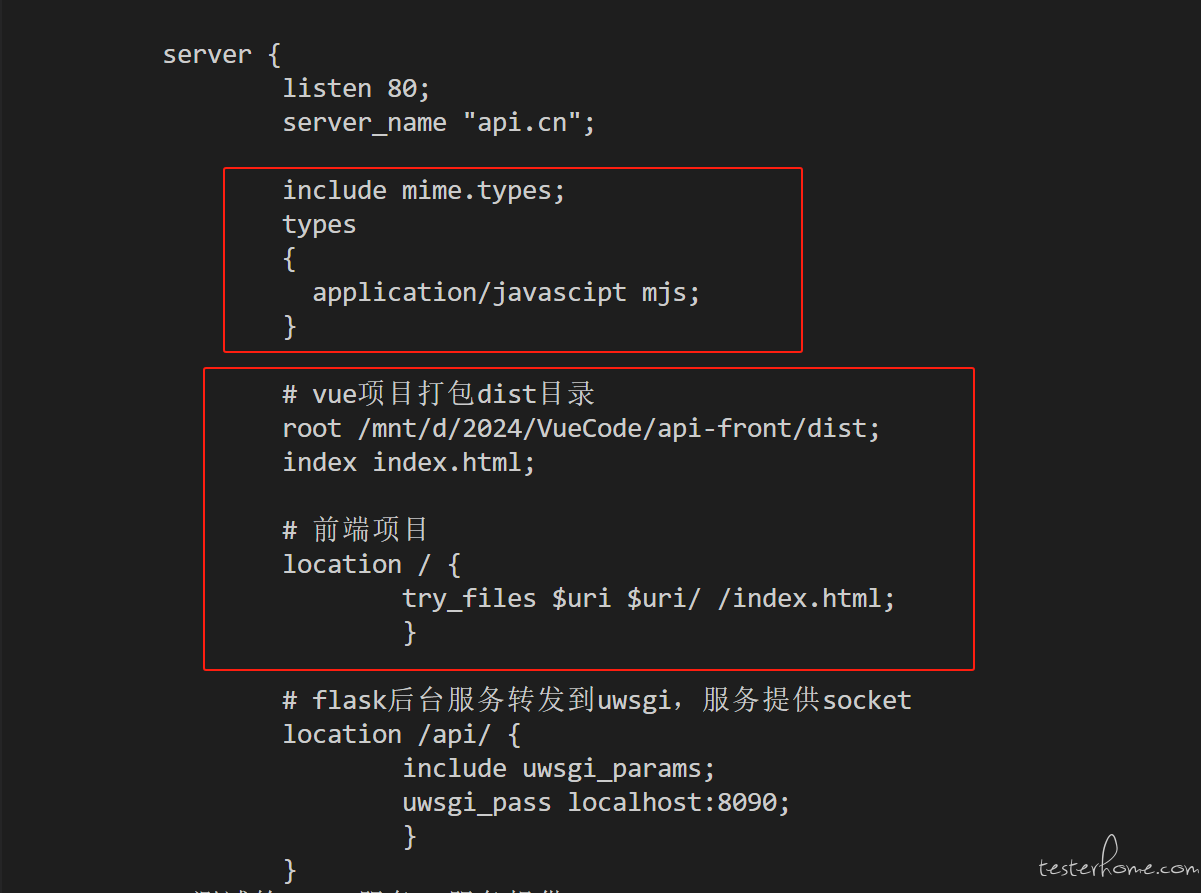1201x893 pixels.
Task: Click the 'server {' opening line
Action: (221, 55)
